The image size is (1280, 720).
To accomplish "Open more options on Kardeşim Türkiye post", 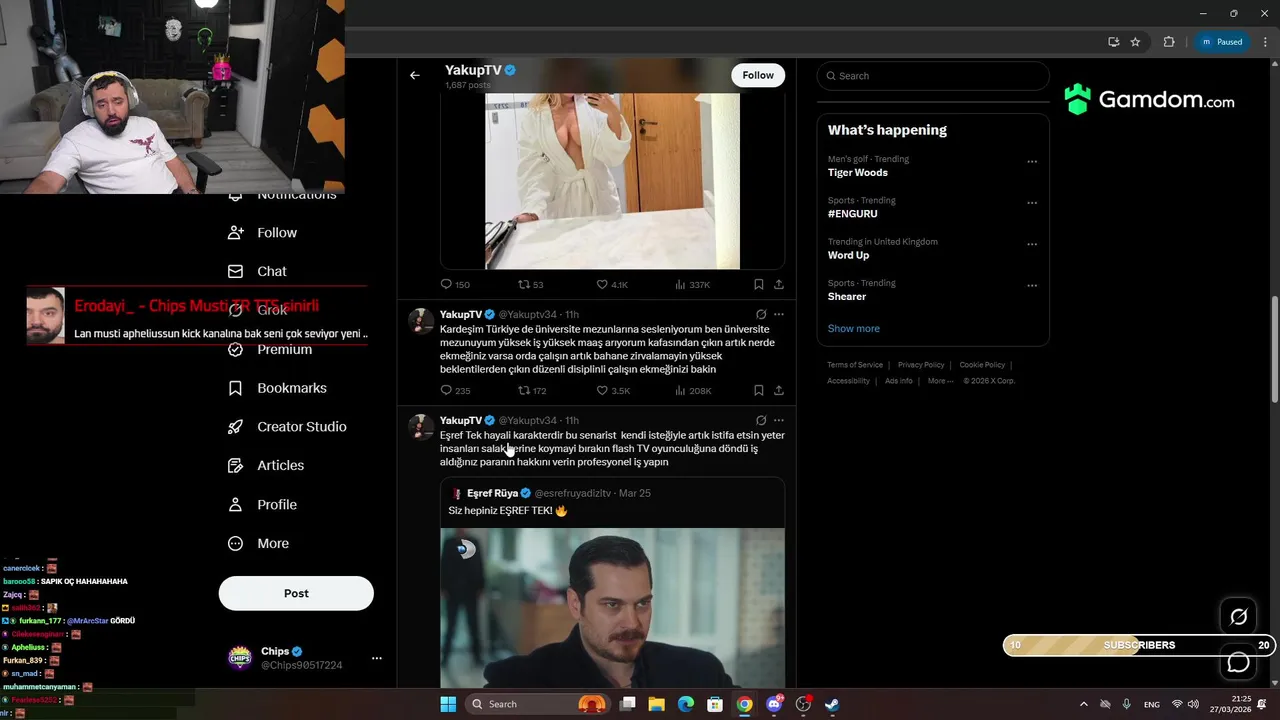I will pos(779,314).
